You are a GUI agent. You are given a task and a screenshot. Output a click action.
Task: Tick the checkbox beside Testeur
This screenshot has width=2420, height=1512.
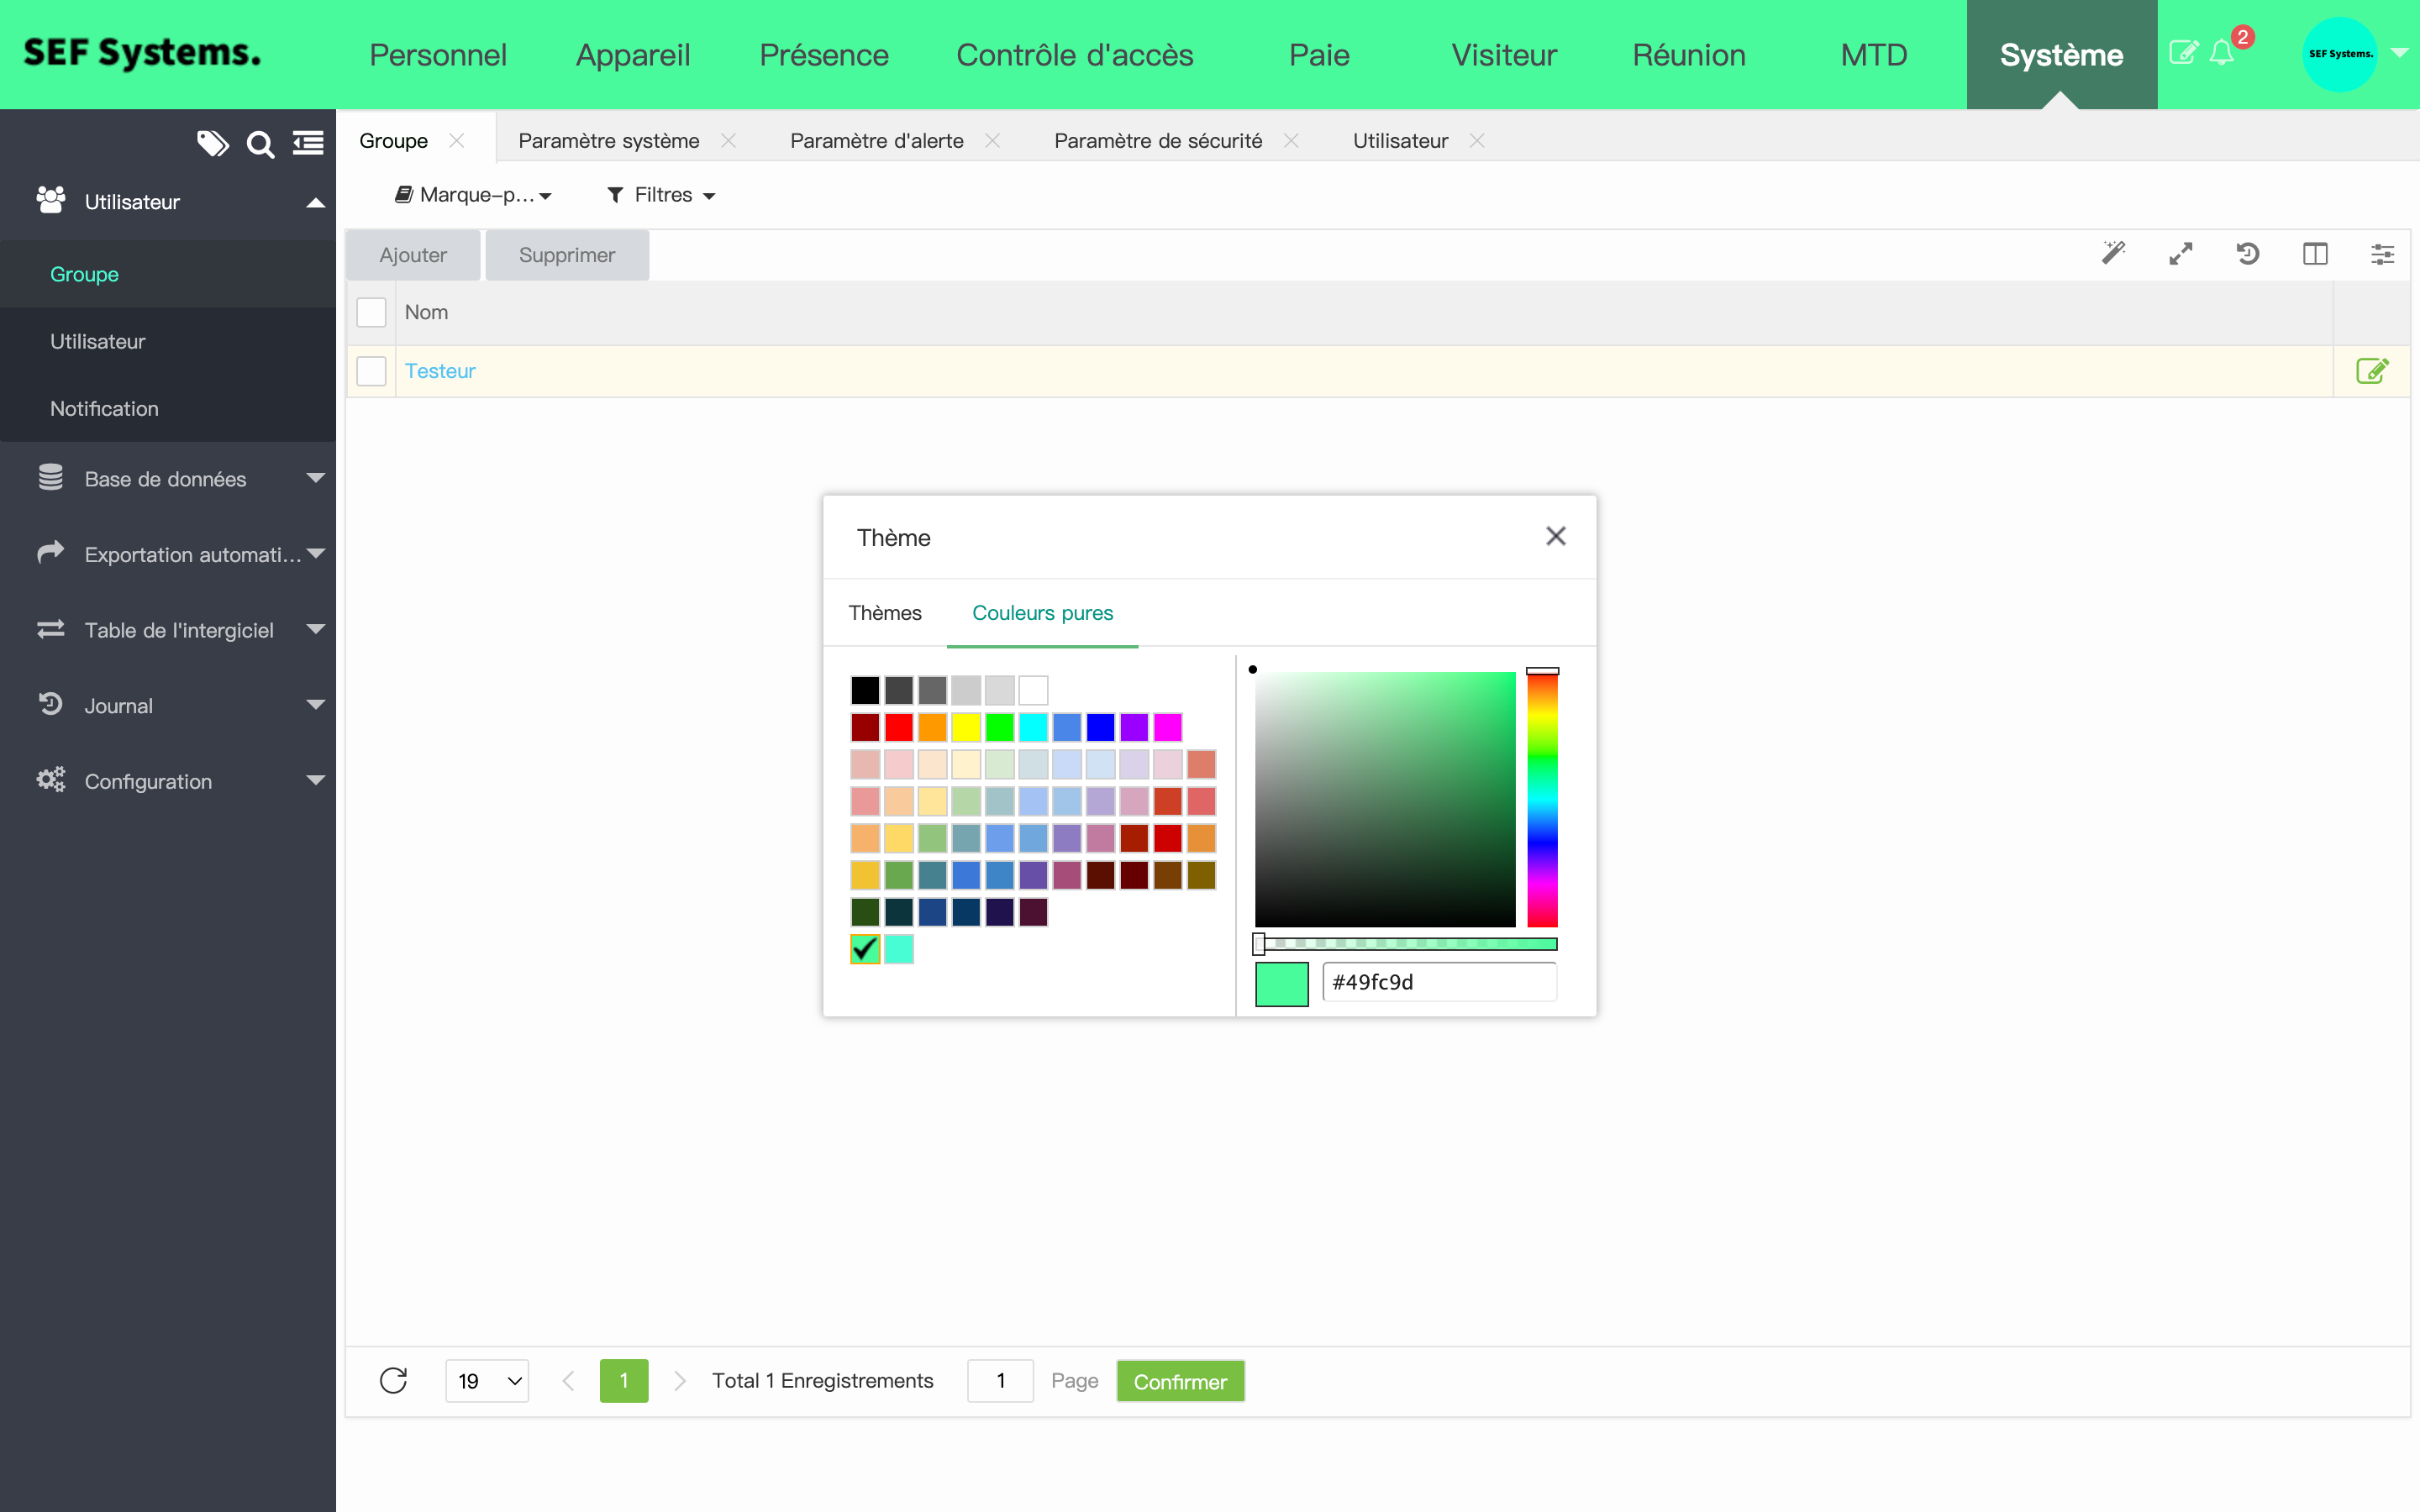[371, 371]
